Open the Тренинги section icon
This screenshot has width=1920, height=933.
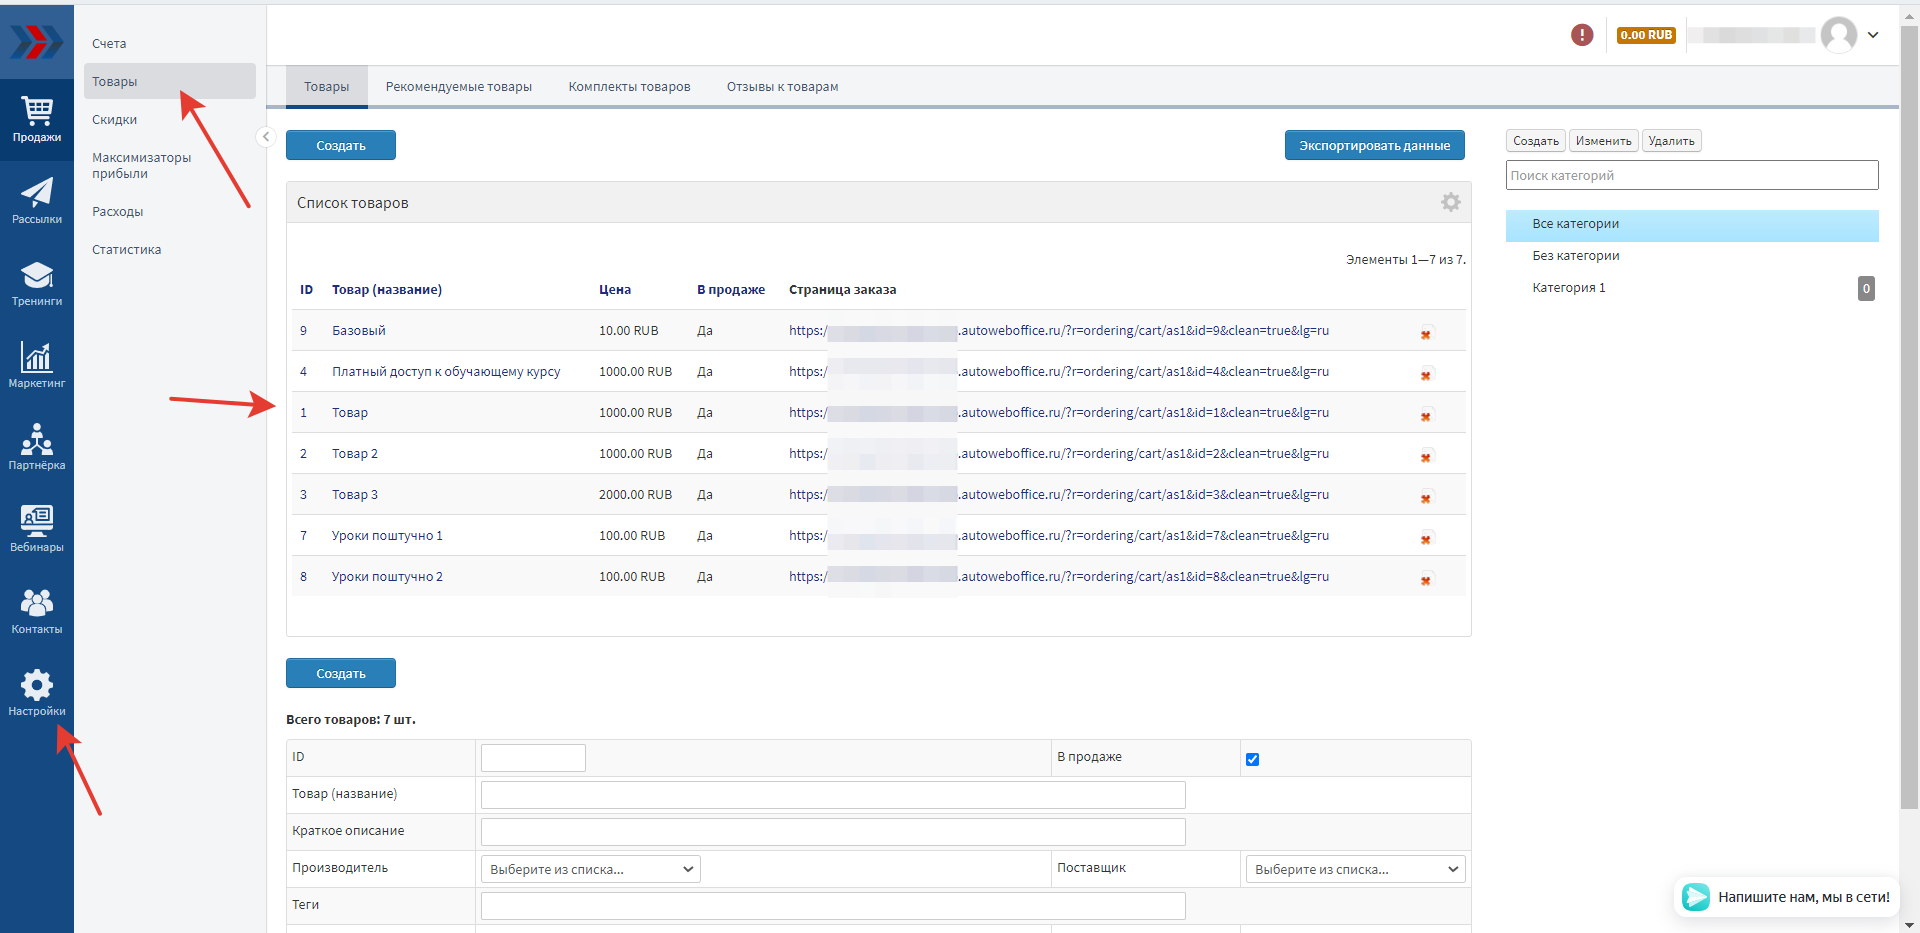[37, 282]
